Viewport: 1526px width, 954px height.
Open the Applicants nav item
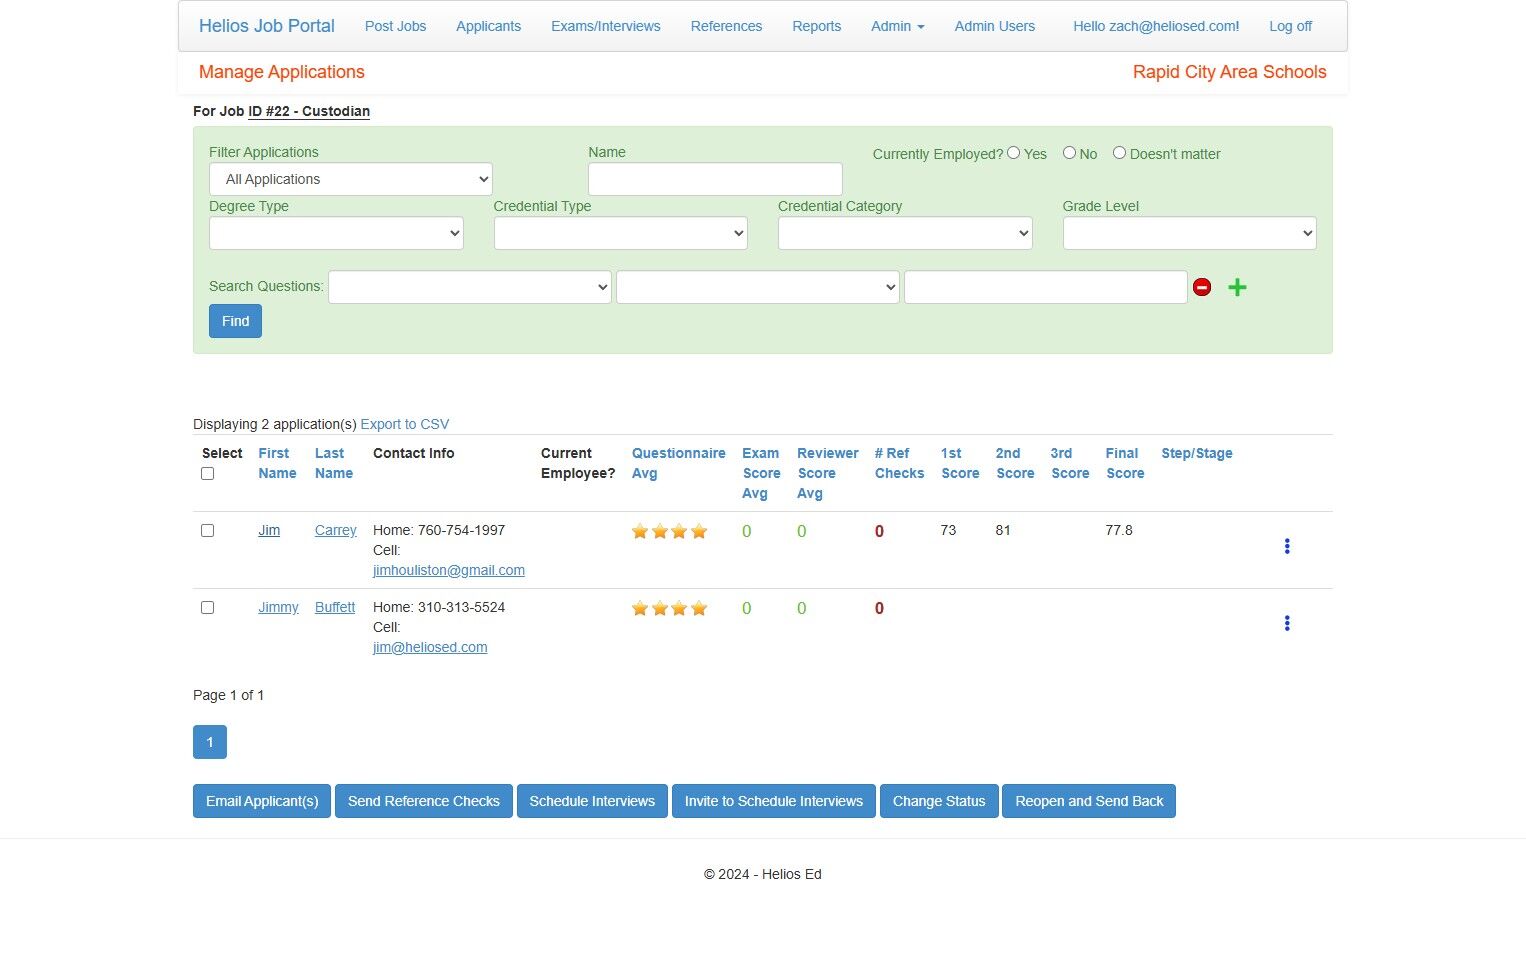(488, 26)
